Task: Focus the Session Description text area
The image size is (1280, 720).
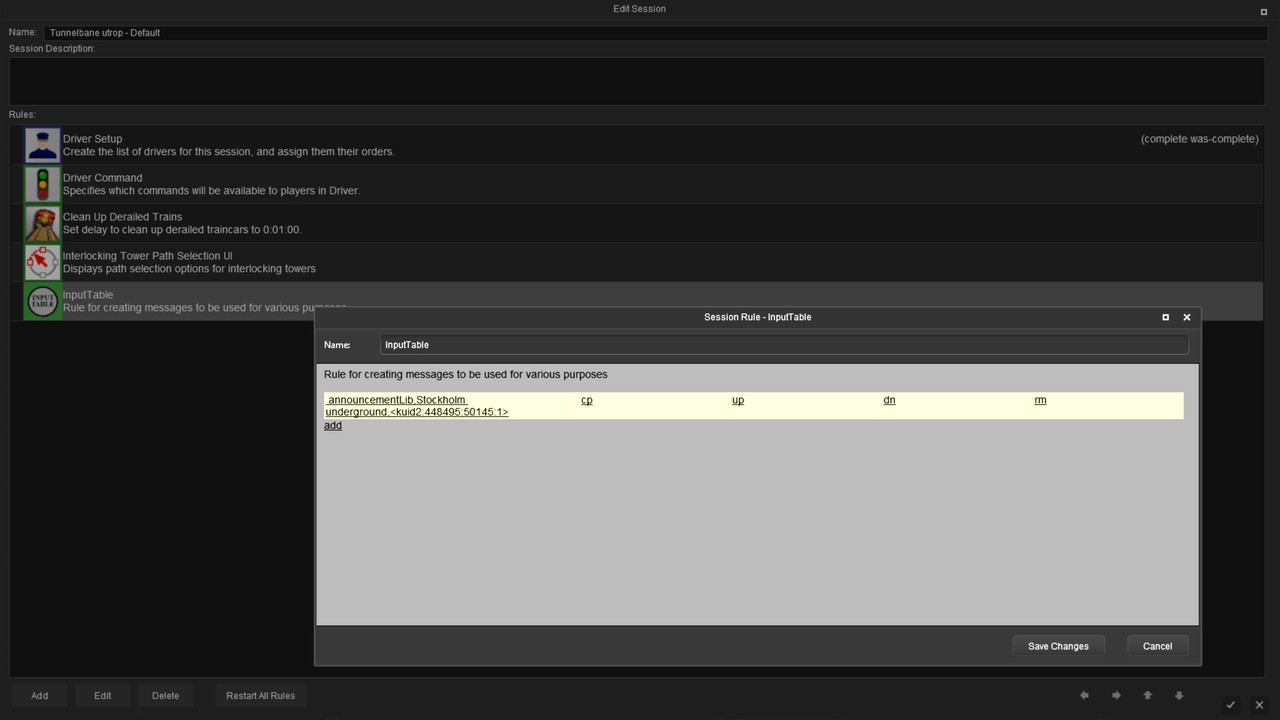Action: 638,81
